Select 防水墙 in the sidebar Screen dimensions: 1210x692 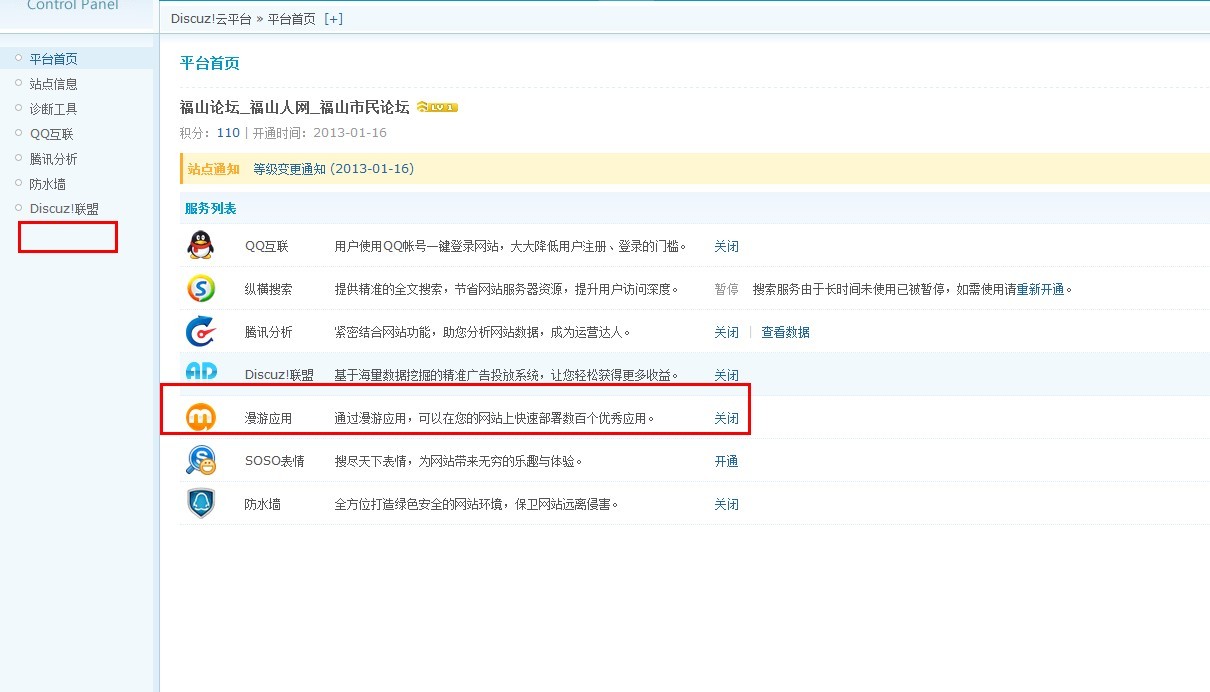coord(47,184)
